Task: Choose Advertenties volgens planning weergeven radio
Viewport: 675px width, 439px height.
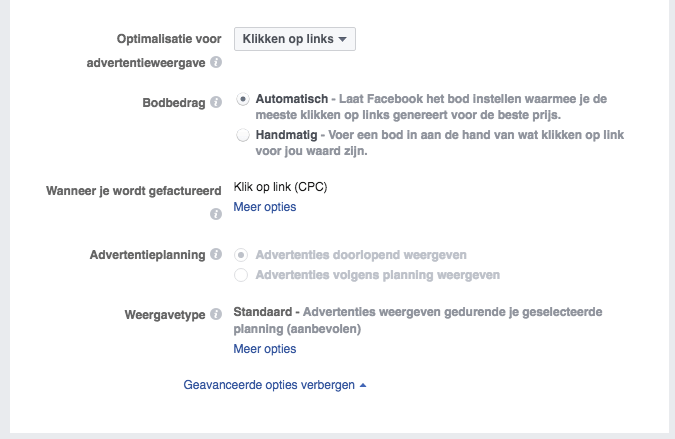Action: click(x=241, y=274)
